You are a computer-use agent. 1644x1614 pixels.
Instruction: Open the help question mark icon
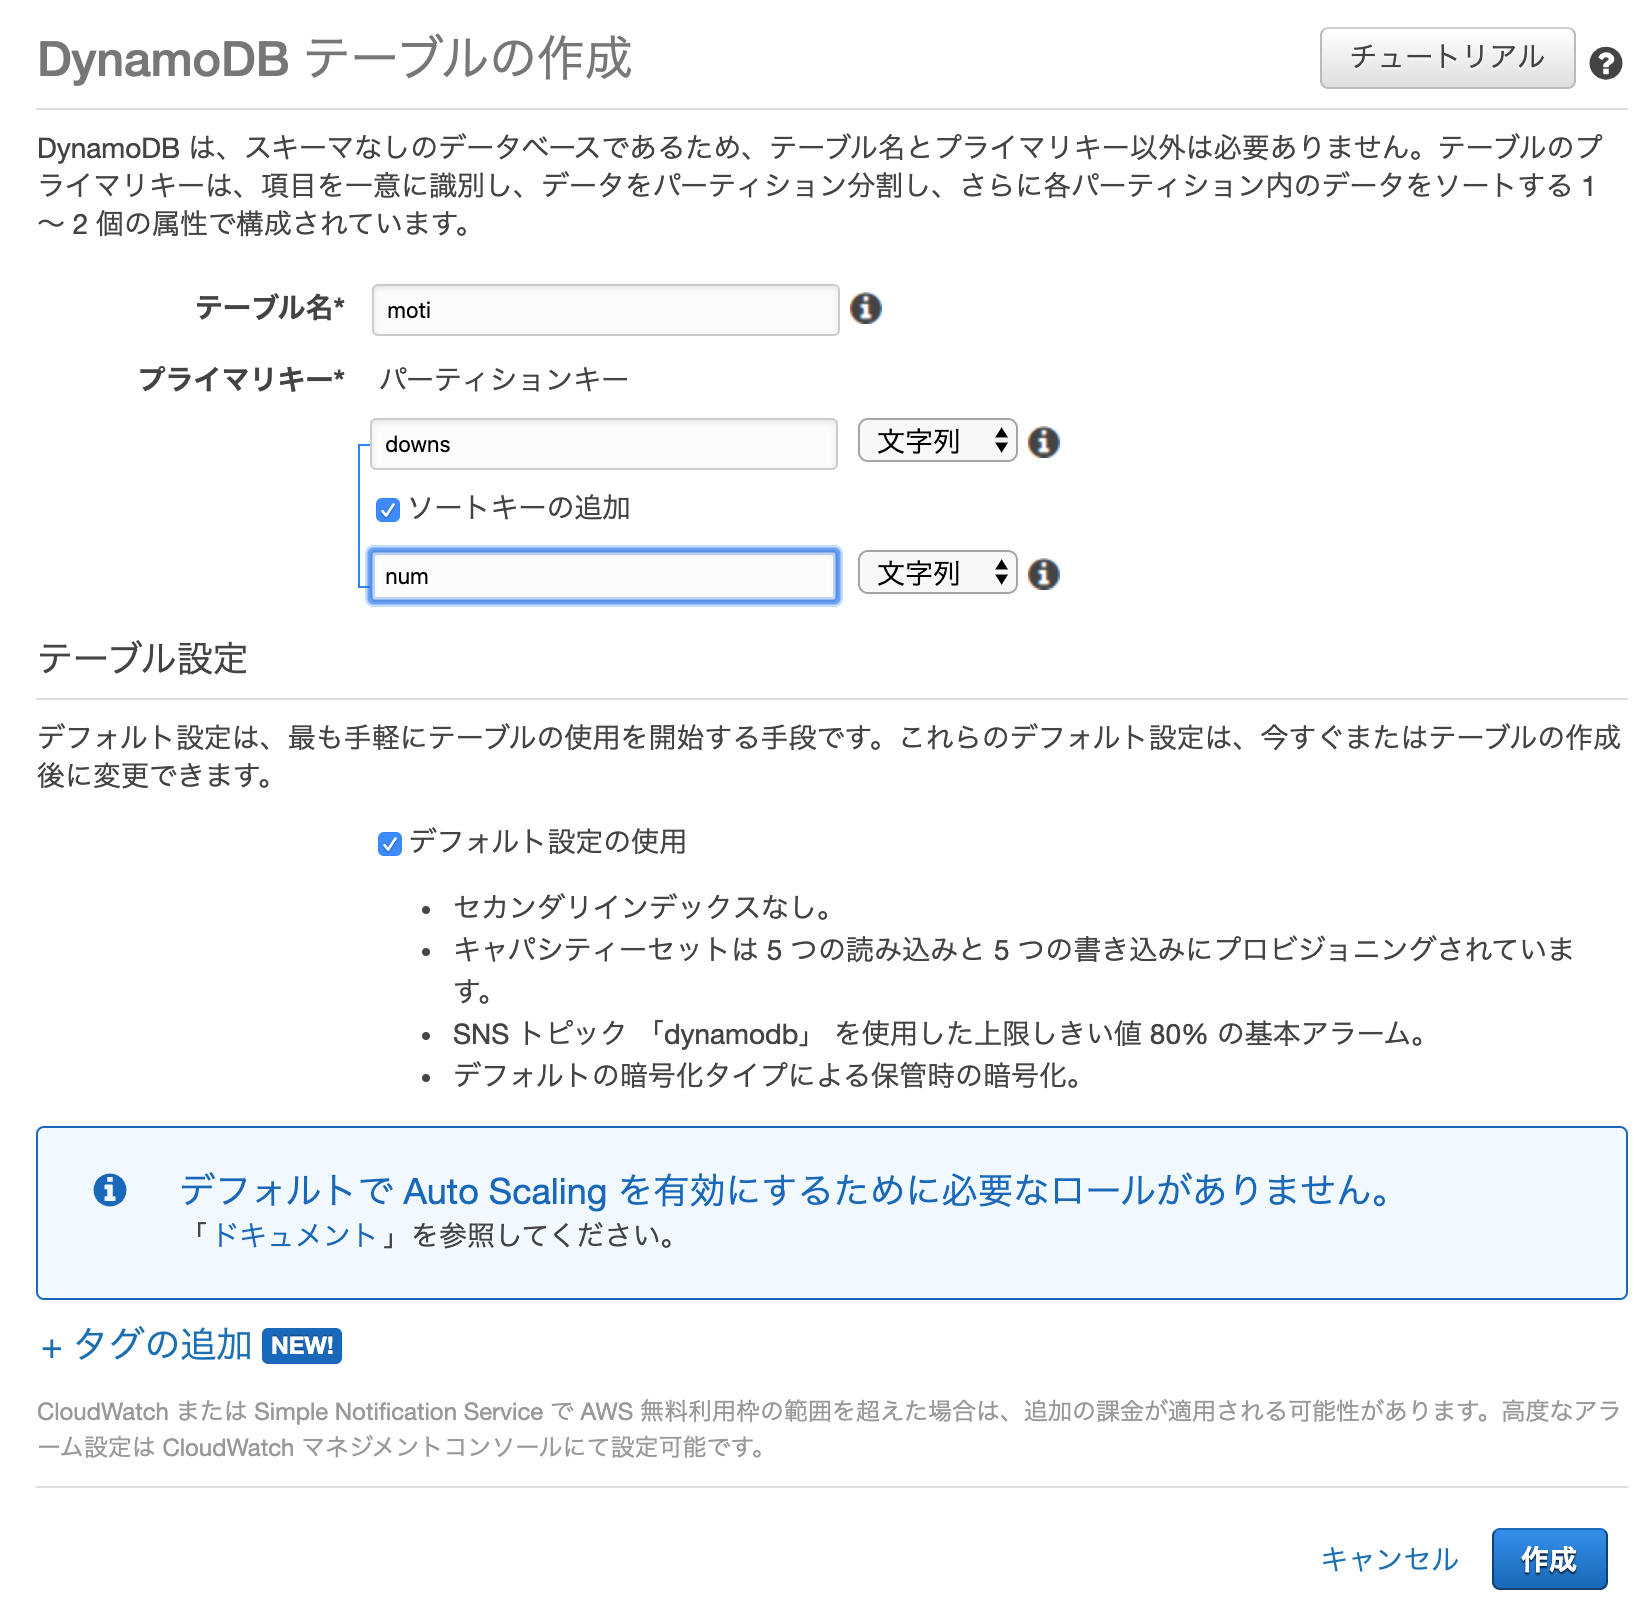[x=1605, y=63]
